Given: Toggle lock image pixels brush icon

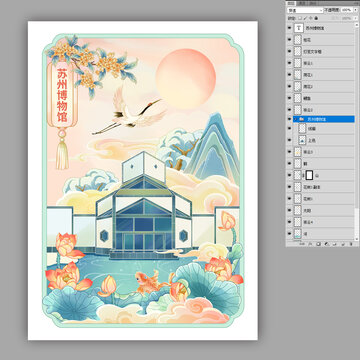Looking at the screenshot, I should (305, 18).
